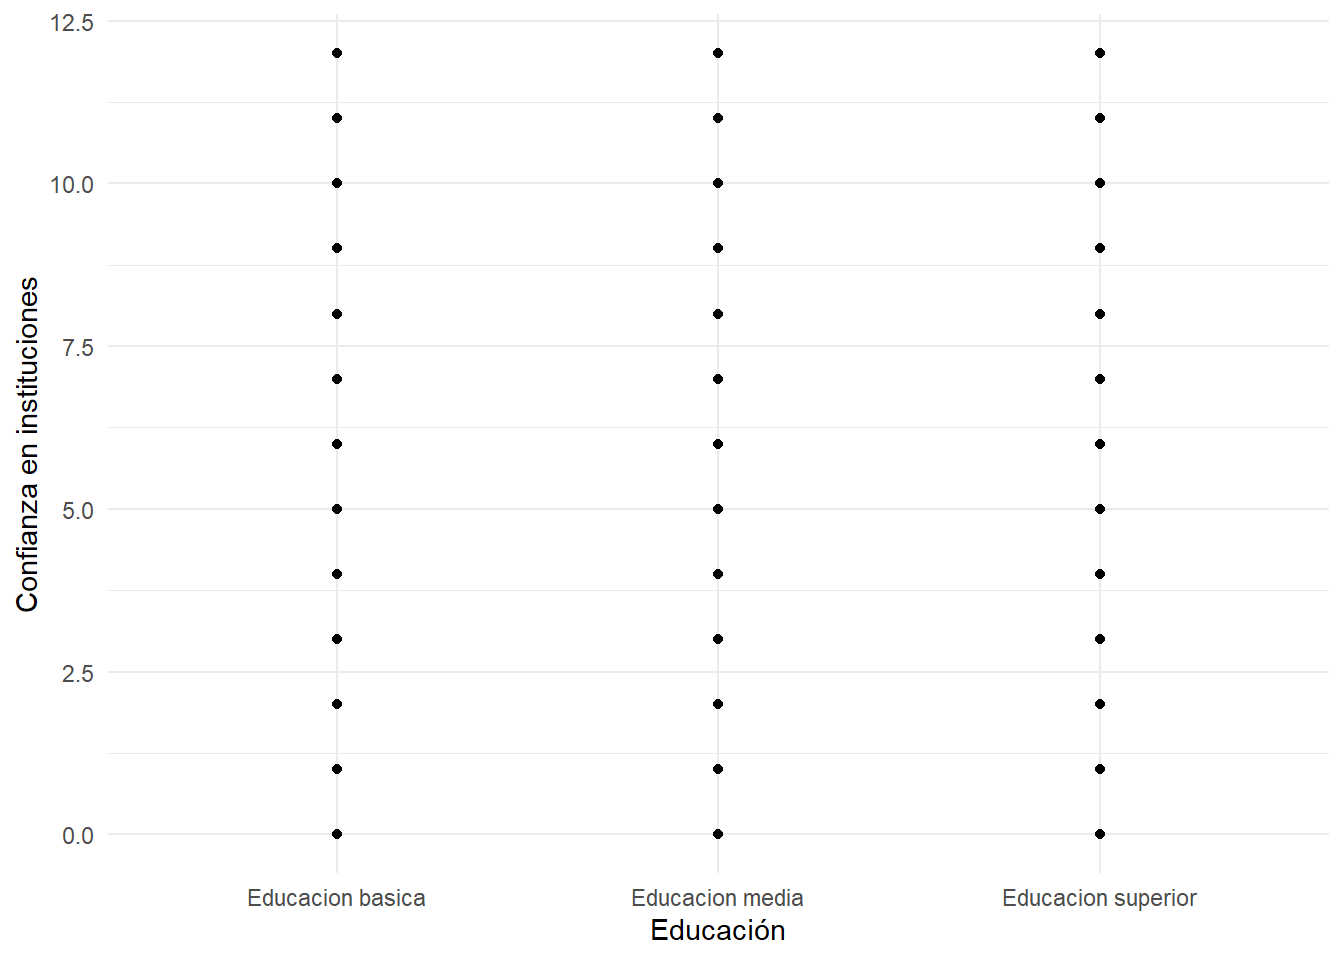Select the Educacion basica point at value 0
1344x960 pixels.
pyautogui.click(x=337, y=834)
